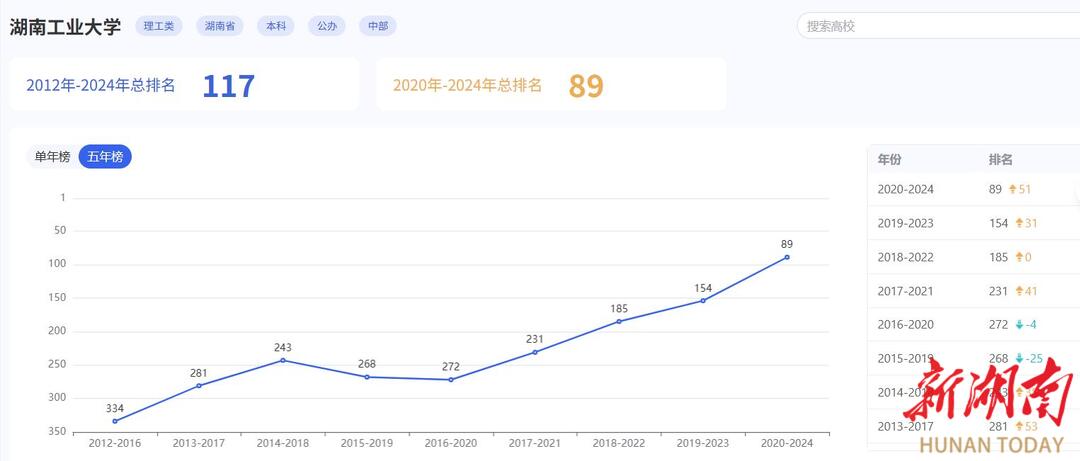Click the 湖南省 tag

220,26
